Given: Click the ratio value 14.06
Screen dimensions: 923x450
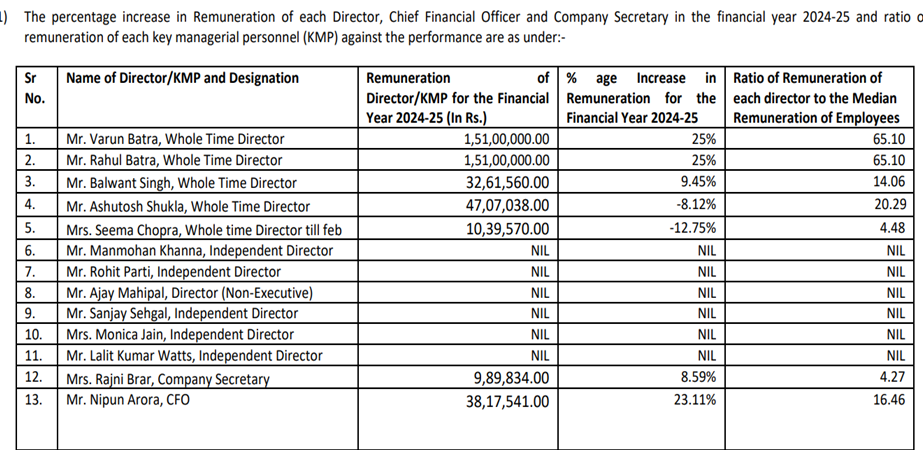Looking at the screenshot, I should (x=888, y=183).
